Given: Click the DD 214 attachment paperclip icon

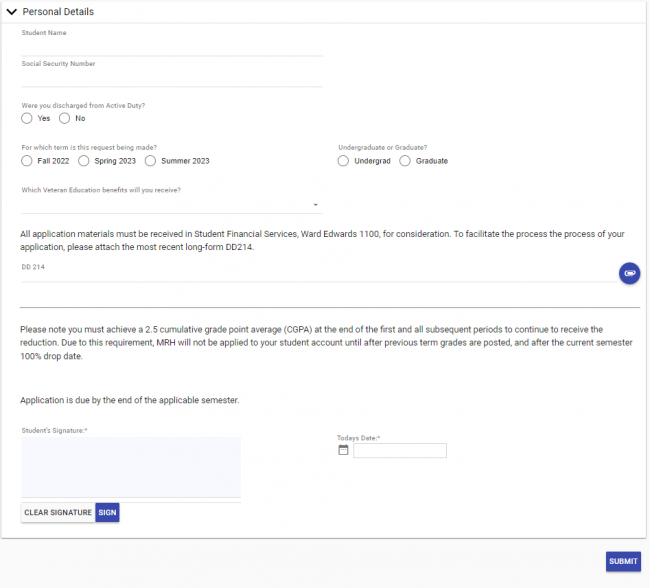Looking at the screenshot, I should point(629,272).
